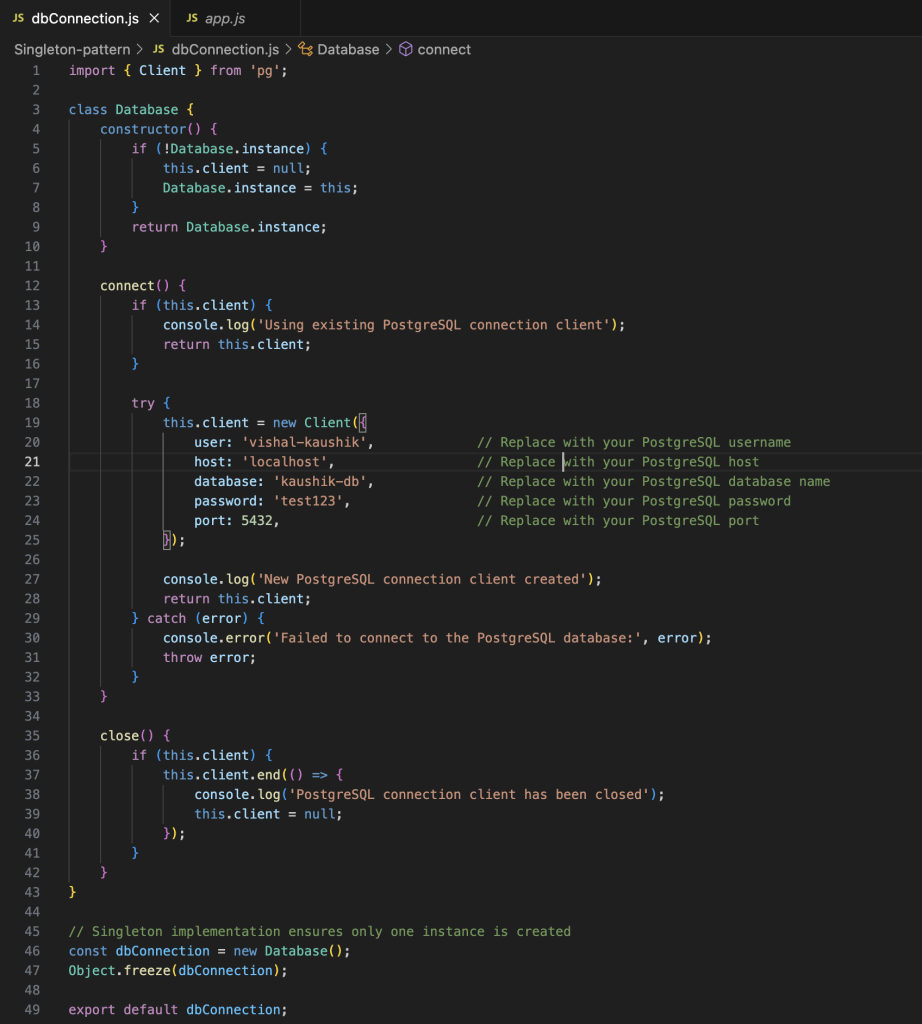Click the JS file icon on app.js tab
The height and width of the screenshot is (1024, 922).
click(x=192, y=18)
